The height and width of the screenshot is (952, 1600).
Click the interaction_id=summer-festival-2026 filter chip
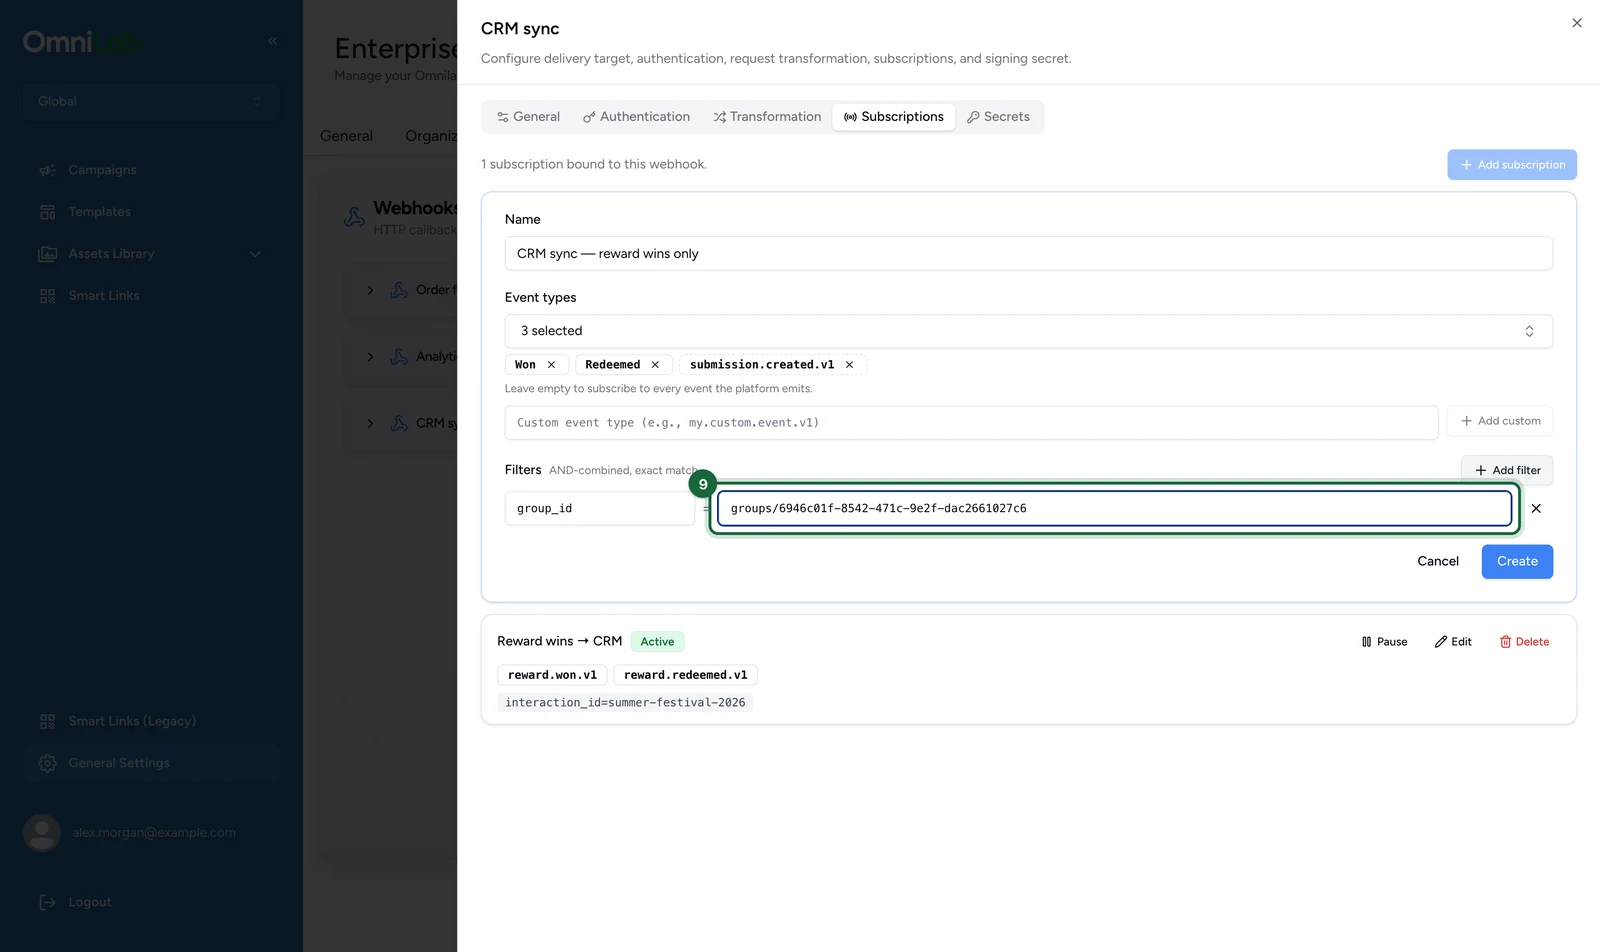pyautogui.click(x=625, y=703)
